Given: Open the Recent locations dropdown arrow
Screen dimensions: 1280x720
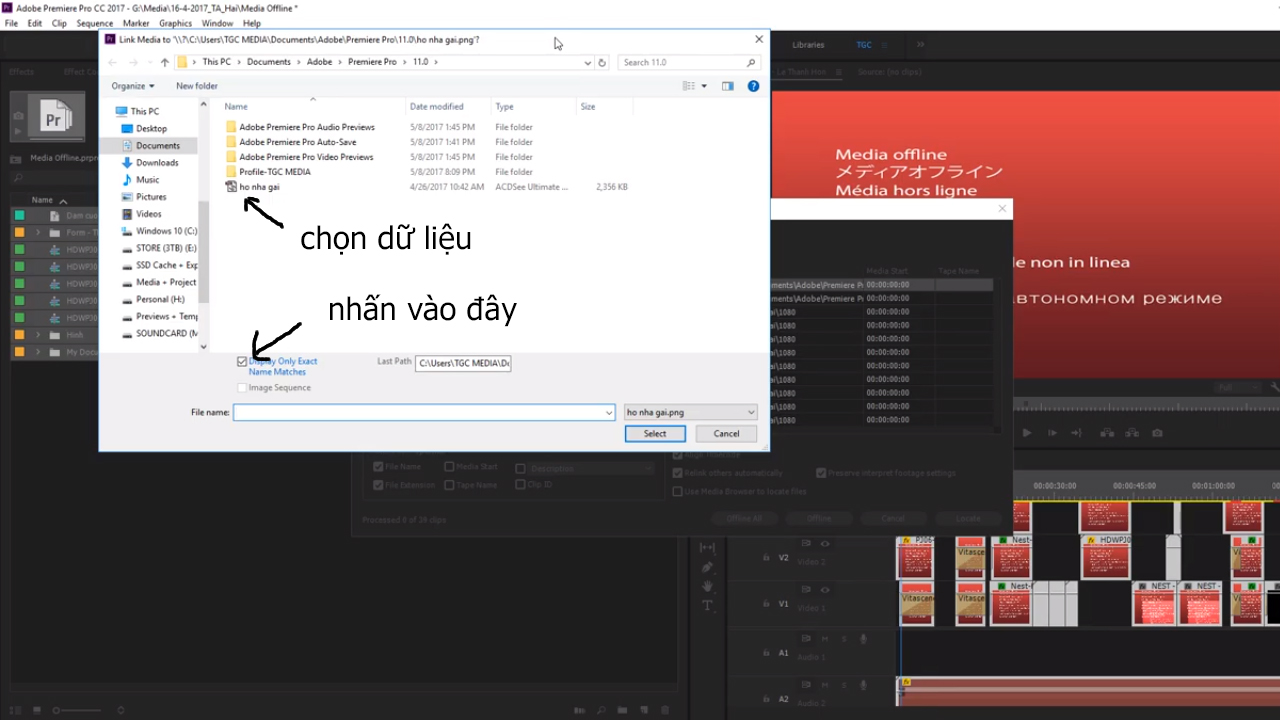Looking at the screenshot, I should [x=151, y=62].
